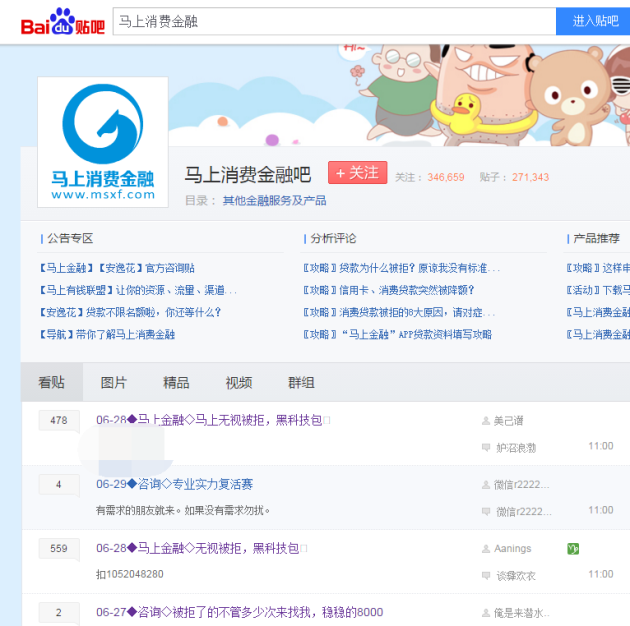Open the 马上消费金融 forum avatar logo
This screenshot has width=630, height=626.
[x=103, y=142]
